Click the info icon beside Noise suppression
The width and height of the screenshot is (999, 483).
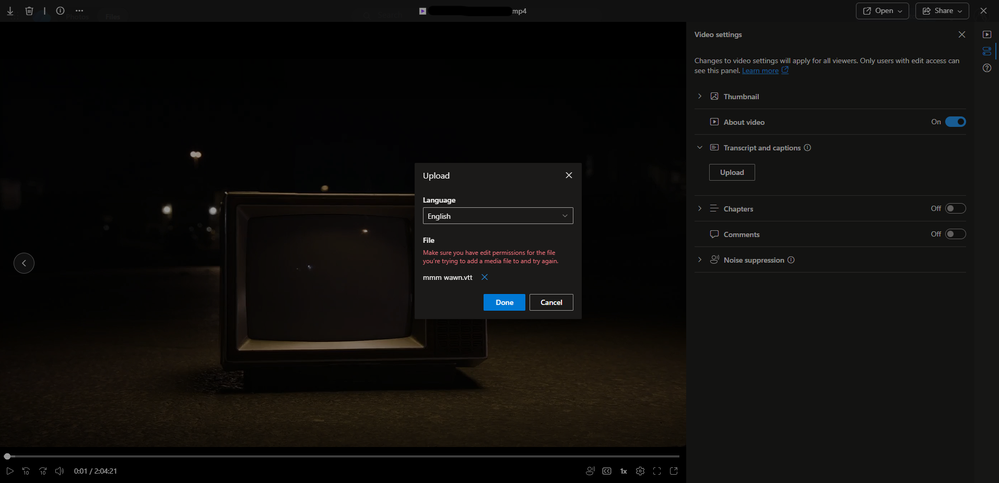791,260
